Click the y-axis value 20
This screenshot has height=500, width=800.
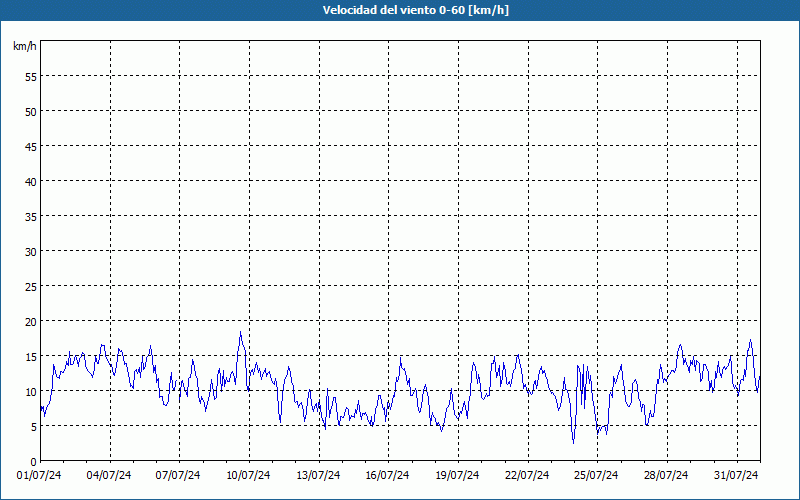[x=31, y=322]
